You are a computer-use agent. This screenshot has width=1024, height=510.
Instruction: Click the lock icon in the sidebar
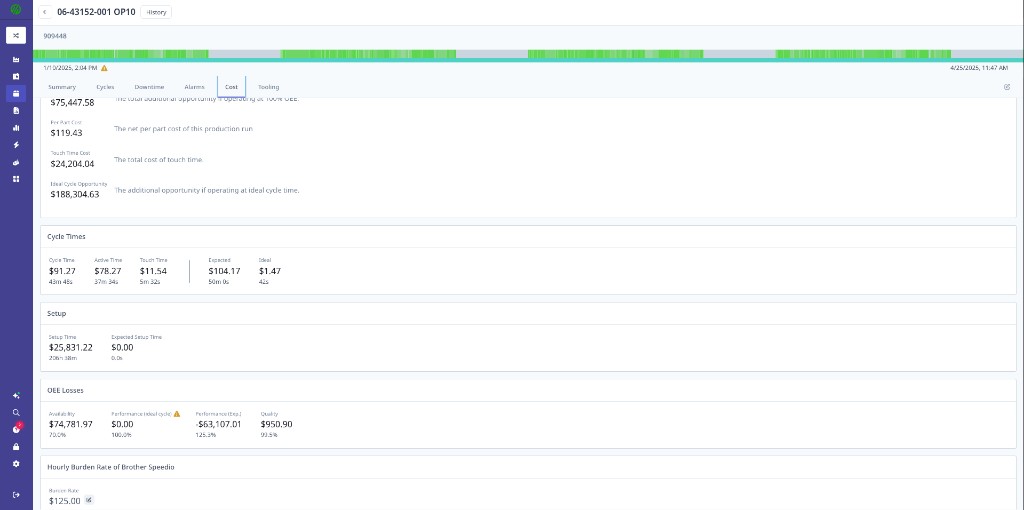point(16,447)
